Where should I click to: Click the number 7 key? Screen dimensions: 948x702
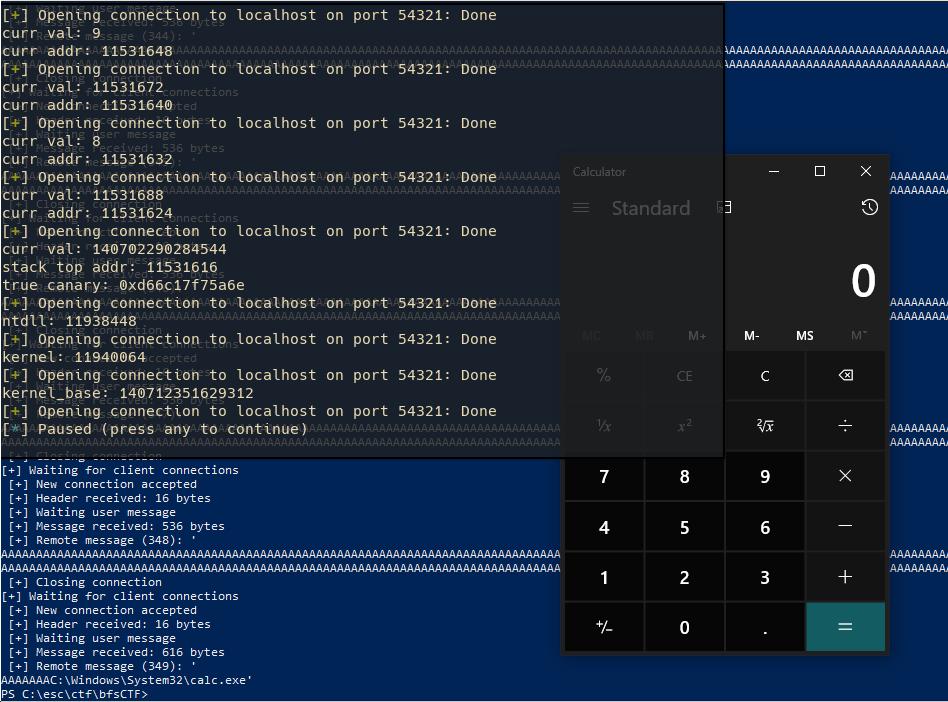[604, 476]
